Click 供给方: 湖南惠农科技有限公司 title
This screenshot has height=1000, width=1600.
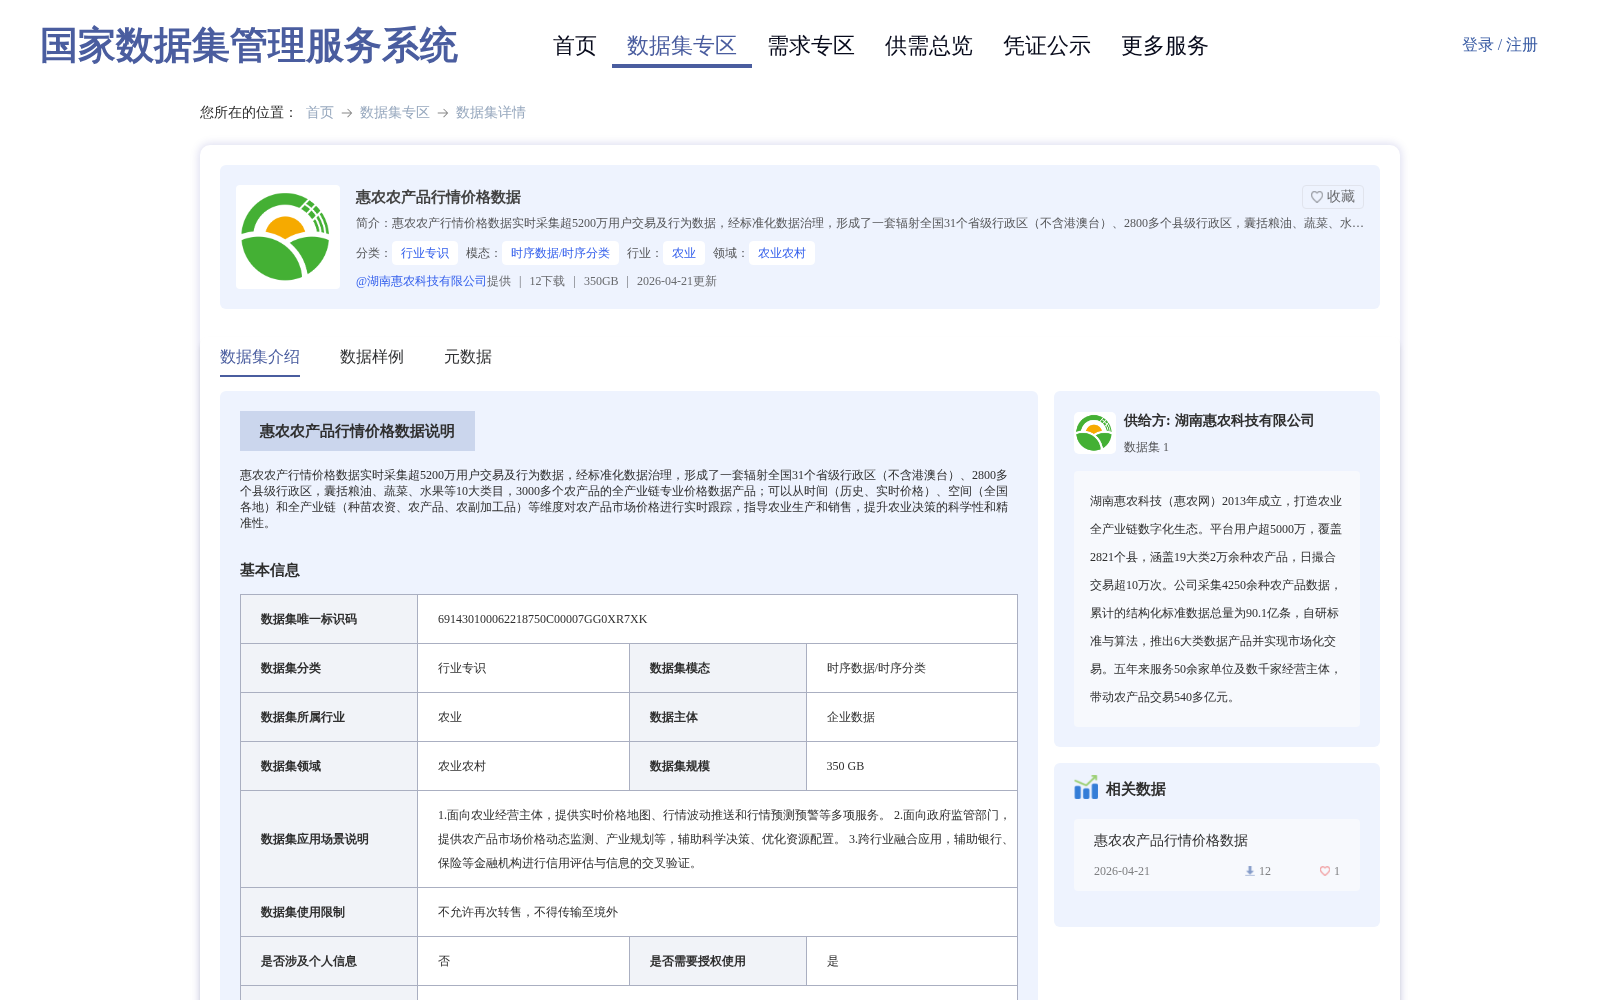[1219, 421]
